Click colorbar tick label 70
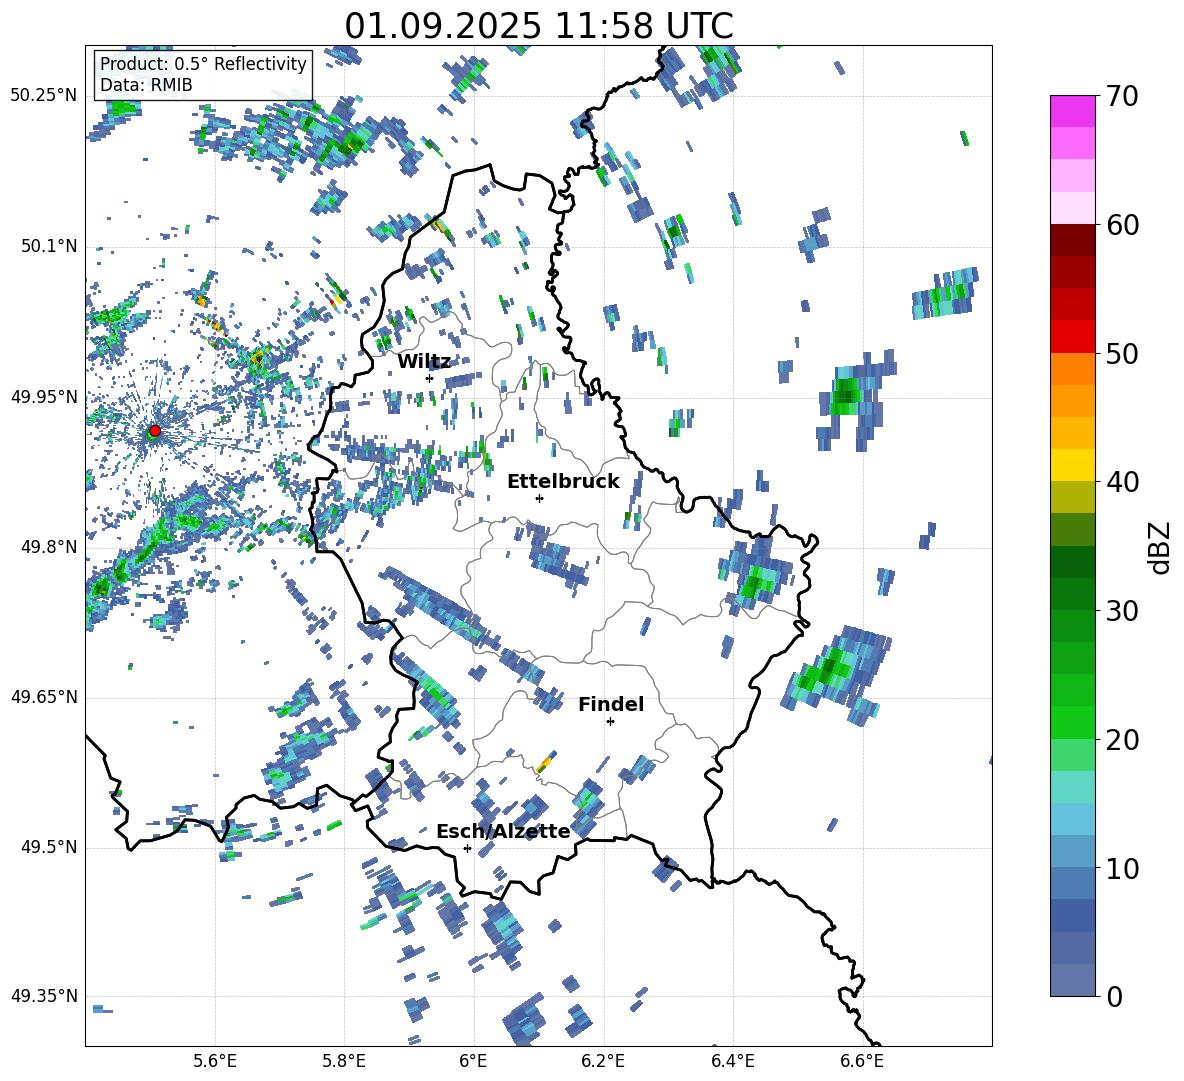This screenshot has width=1184, height=1081. click(1121, 97)
